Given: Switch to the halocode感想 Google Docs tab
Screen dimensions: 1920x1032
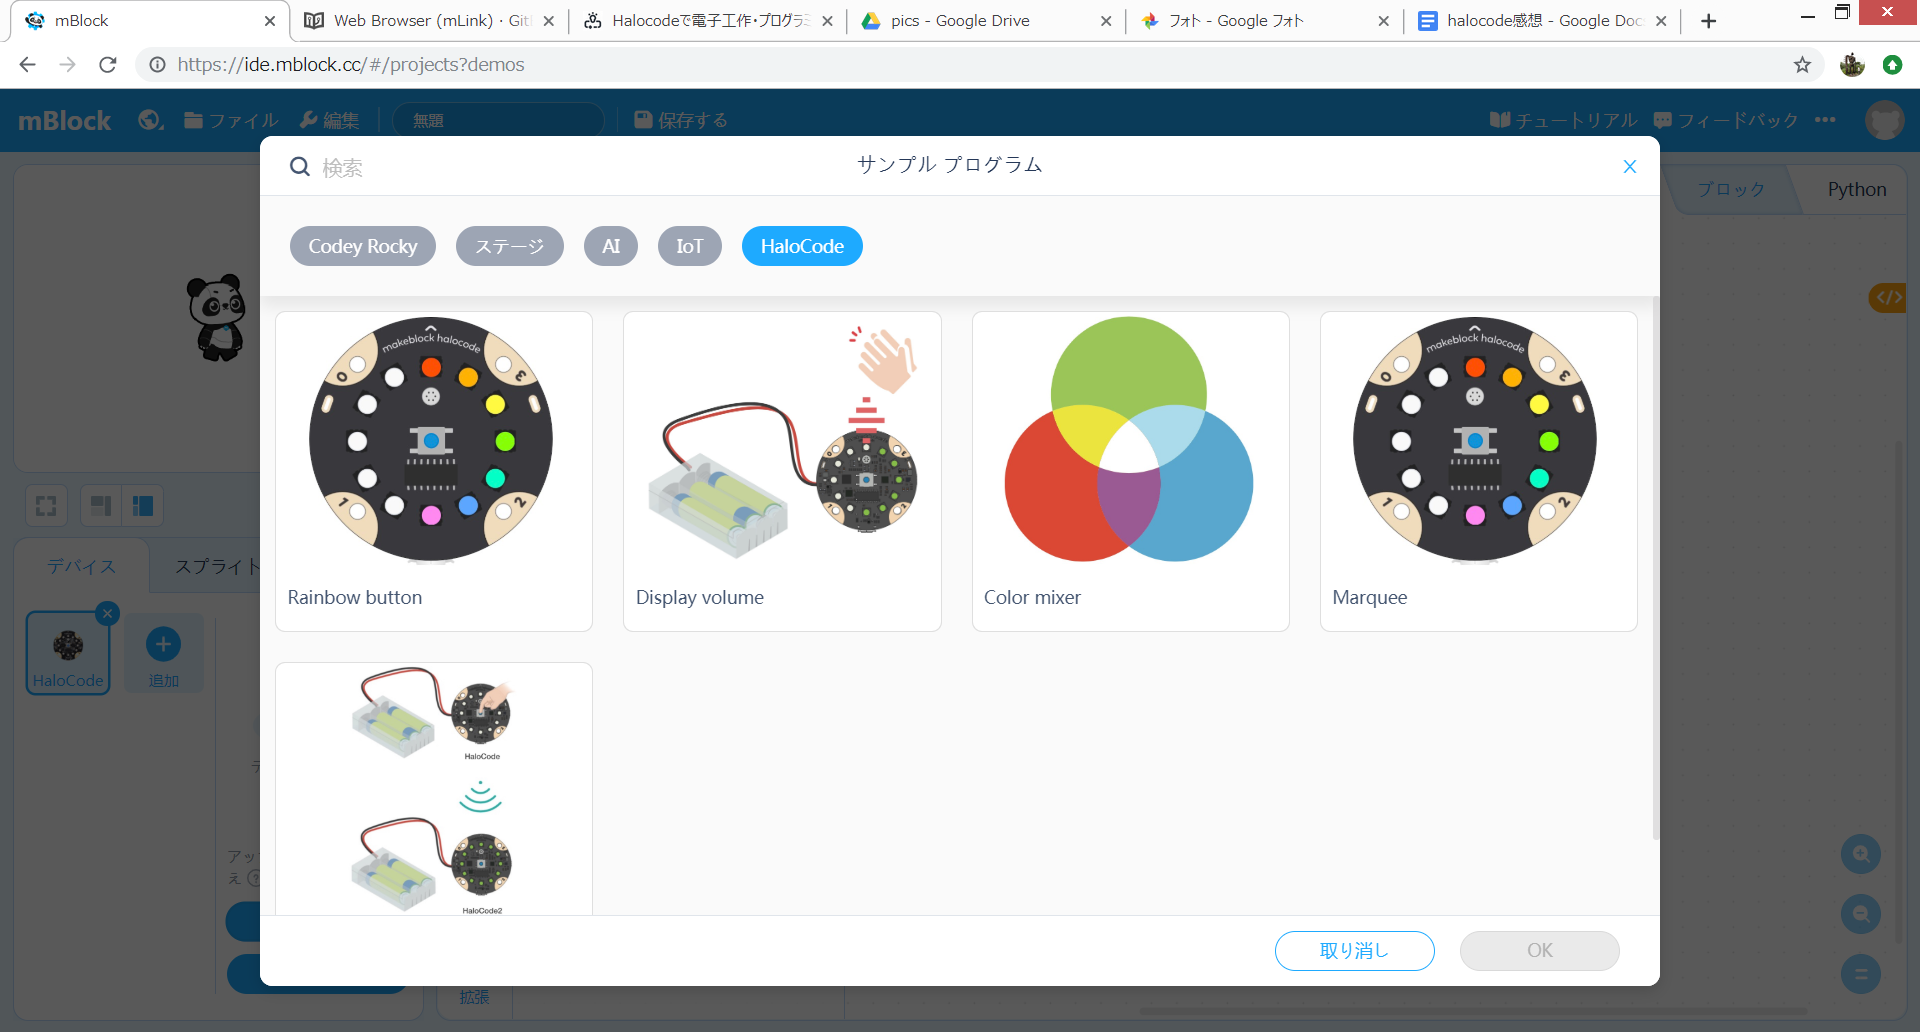Looking at the screenshot, I should coord(1543,21).
